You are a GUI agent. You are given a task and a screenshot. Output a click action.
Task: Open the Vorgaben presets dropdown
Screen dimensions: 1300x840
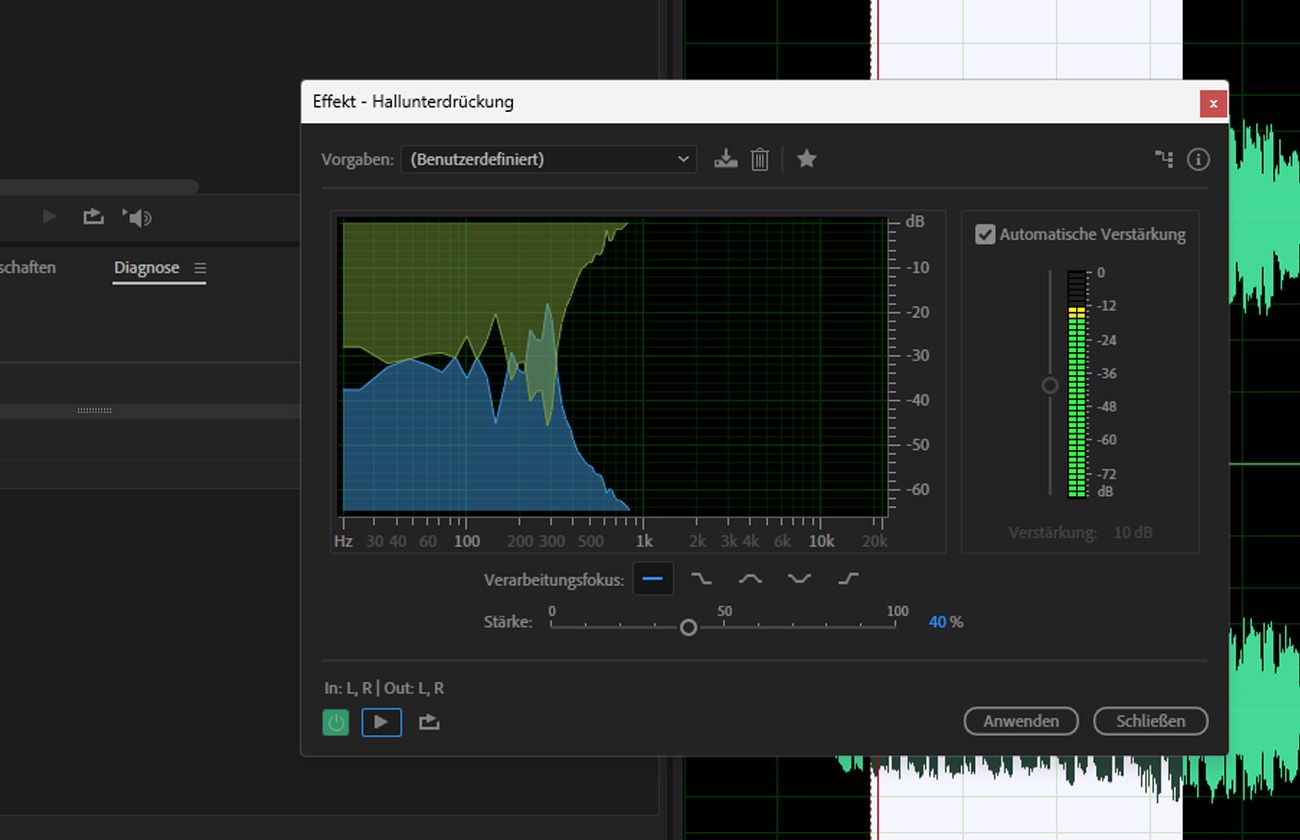click(548, 159)
